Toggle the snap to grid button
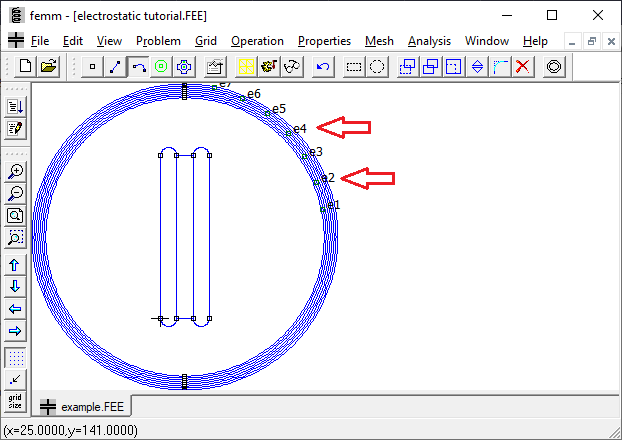Screen dimensions: 622x440 point(16,379)
